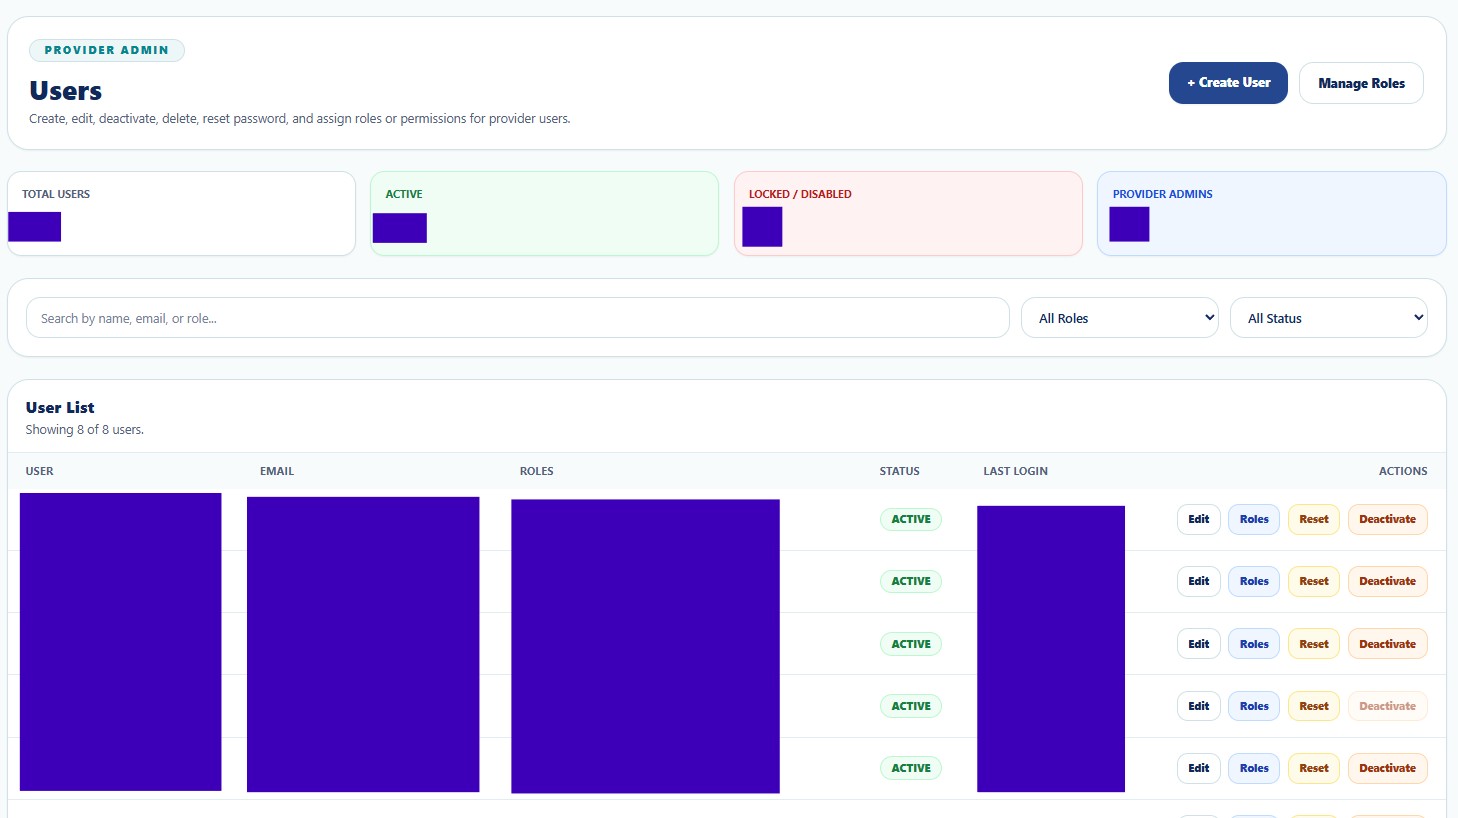Edit the third user in the list

[x=1199, y=644]
